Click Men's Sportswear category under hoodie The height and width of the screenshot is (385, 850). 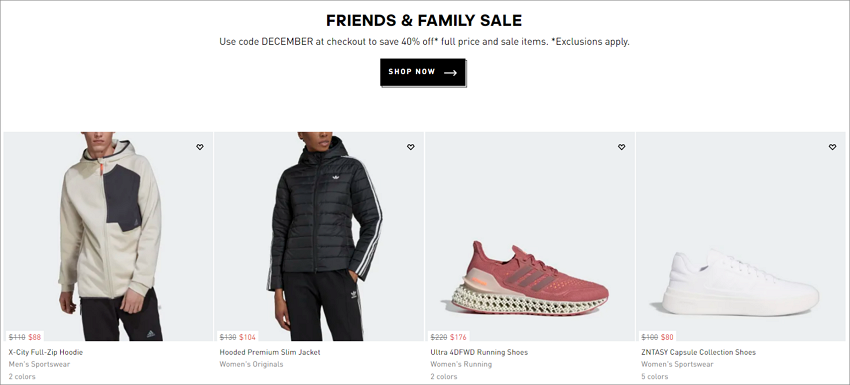point(39,364)
